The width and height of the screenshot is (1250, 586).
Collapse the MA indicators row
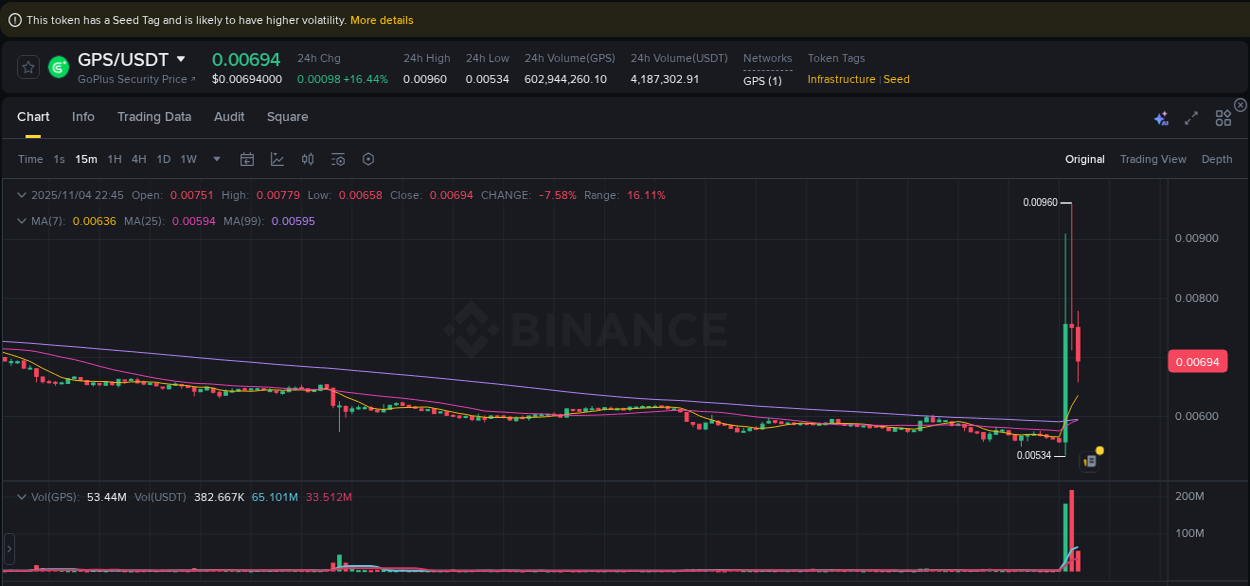click(x=22, y=221)
